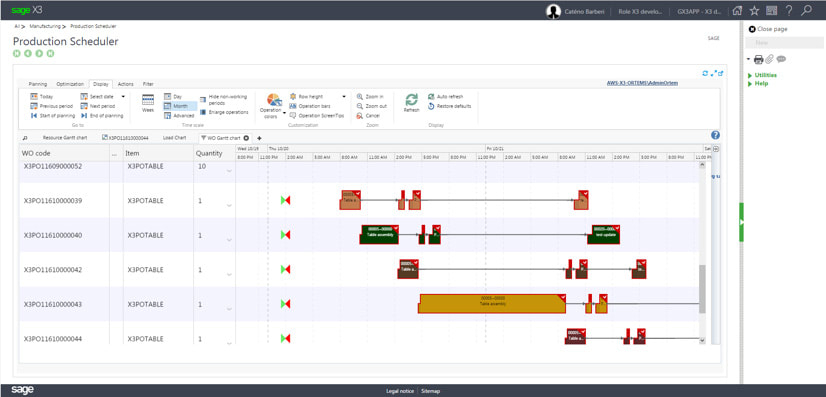Open the Planning ribbon tab
This screenshot has width=826, height=397.
pos(37,84)
